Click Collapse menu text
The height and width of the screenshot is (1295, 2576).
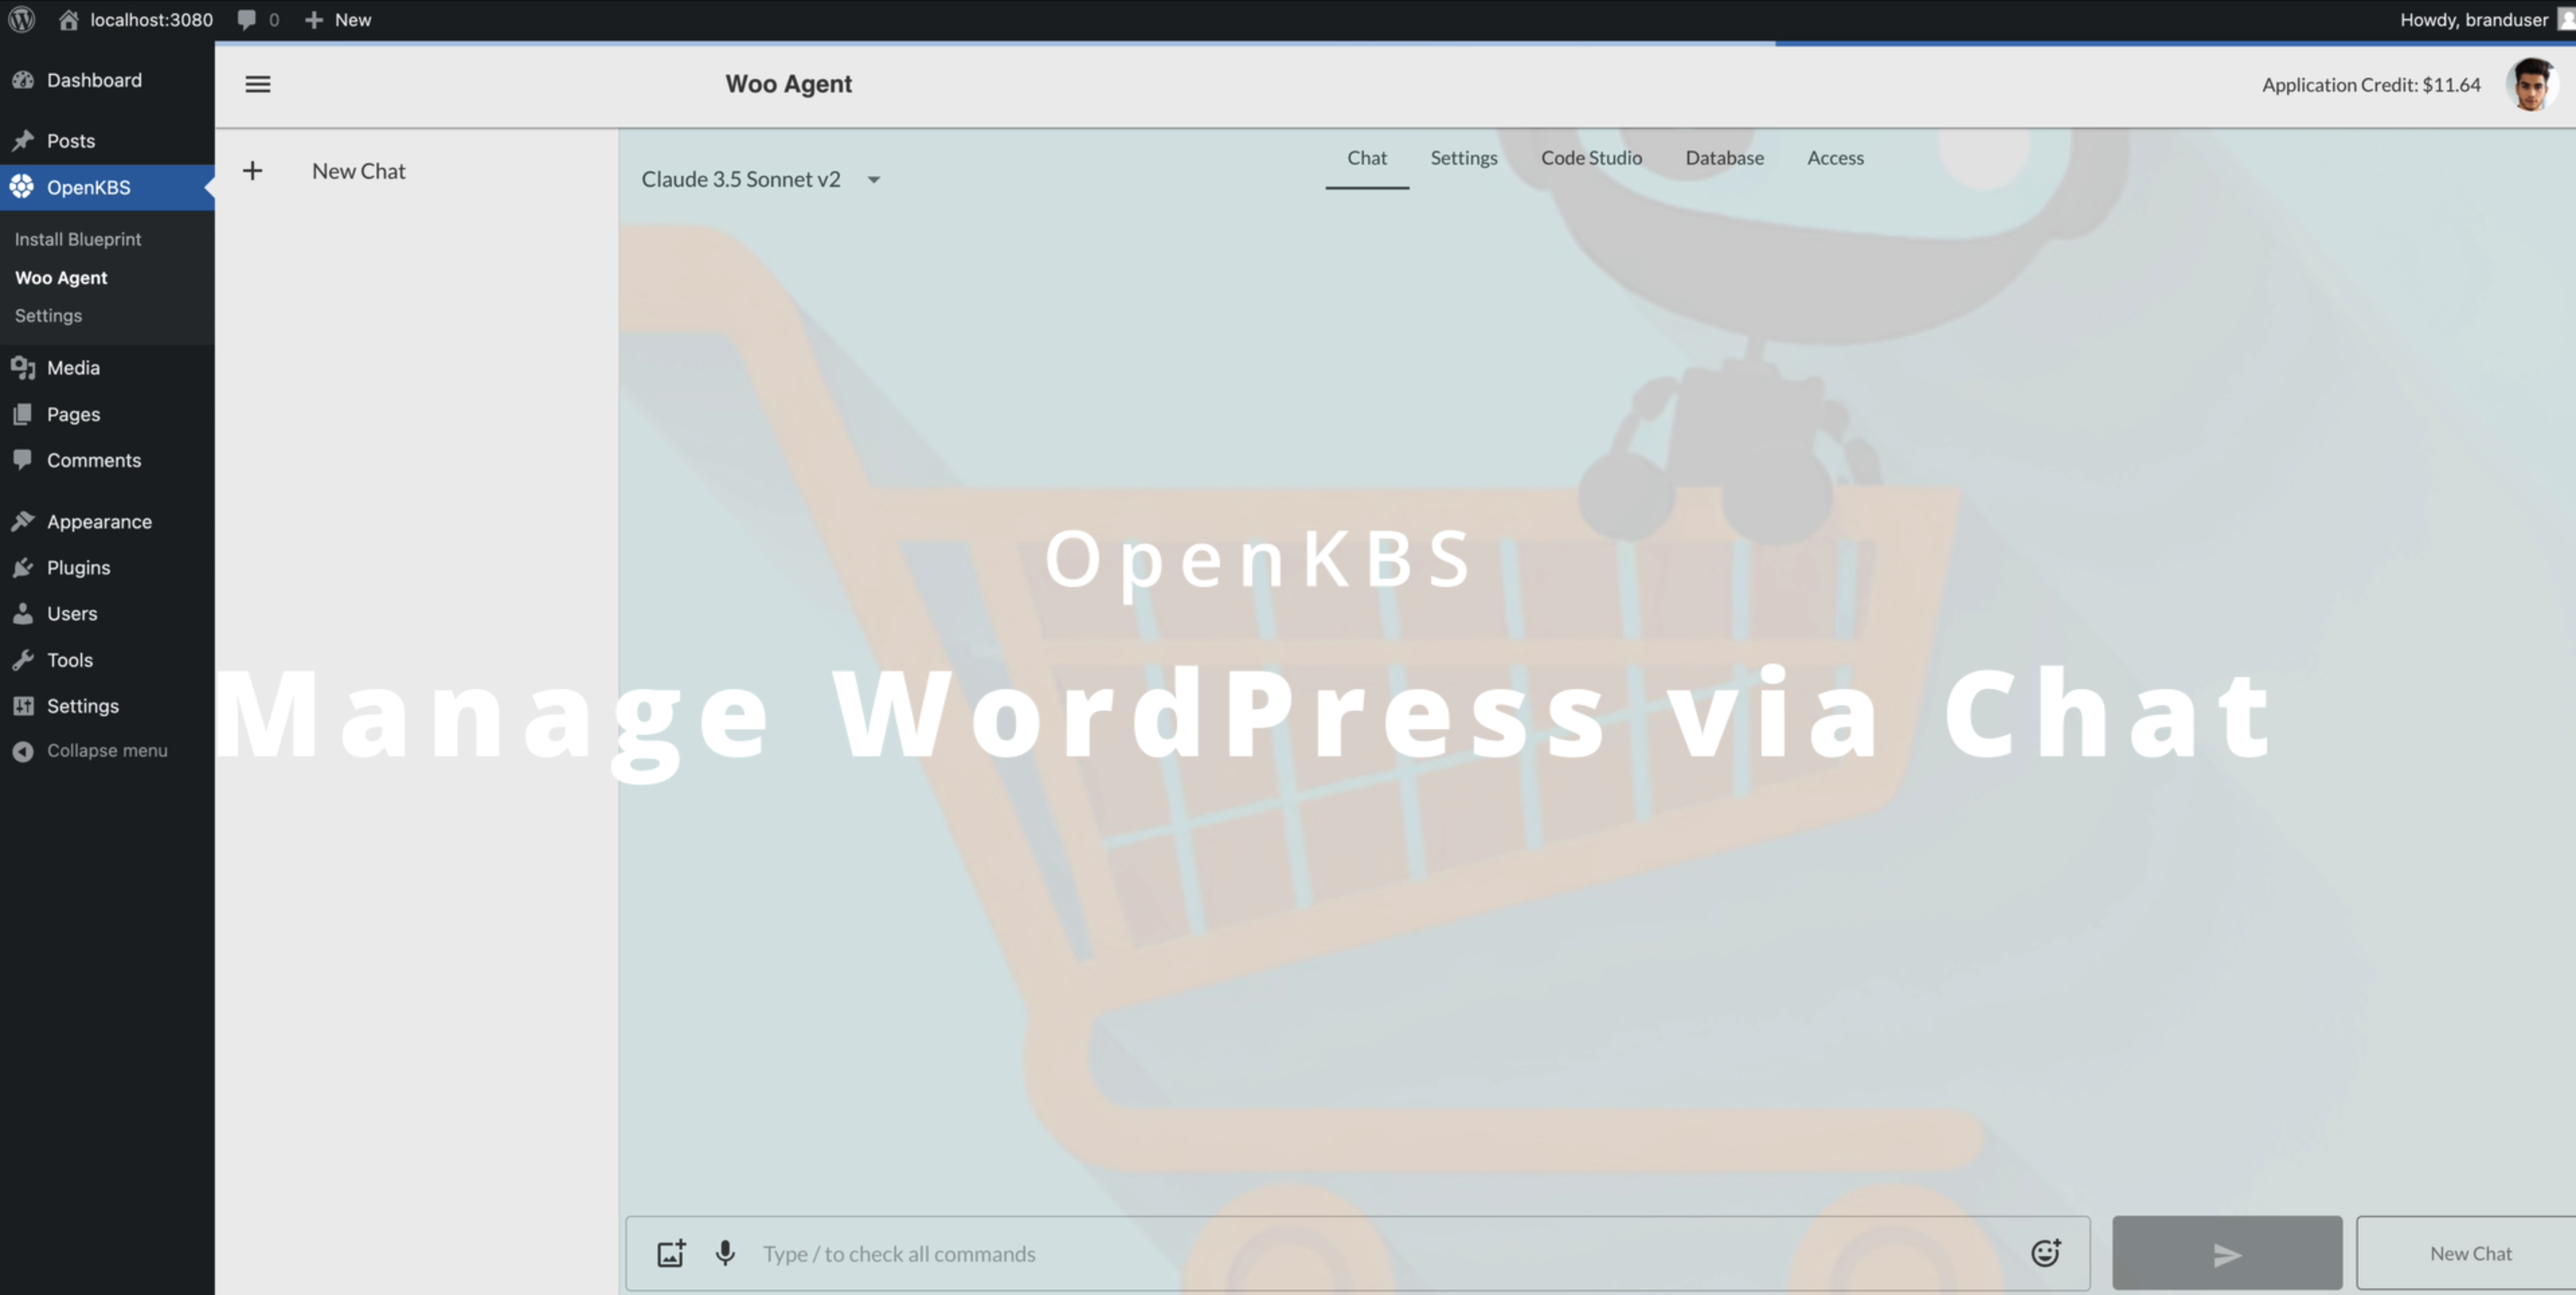coord(107,751)
